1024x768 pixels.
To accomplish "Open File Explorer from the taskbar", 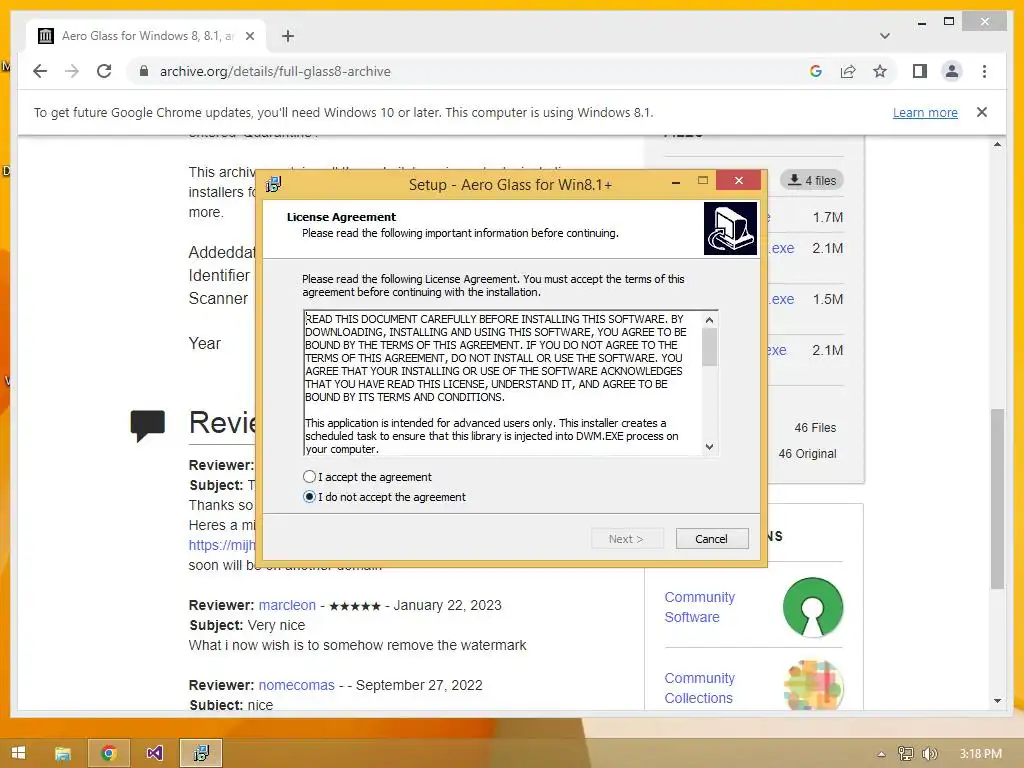I will [63, 753].
